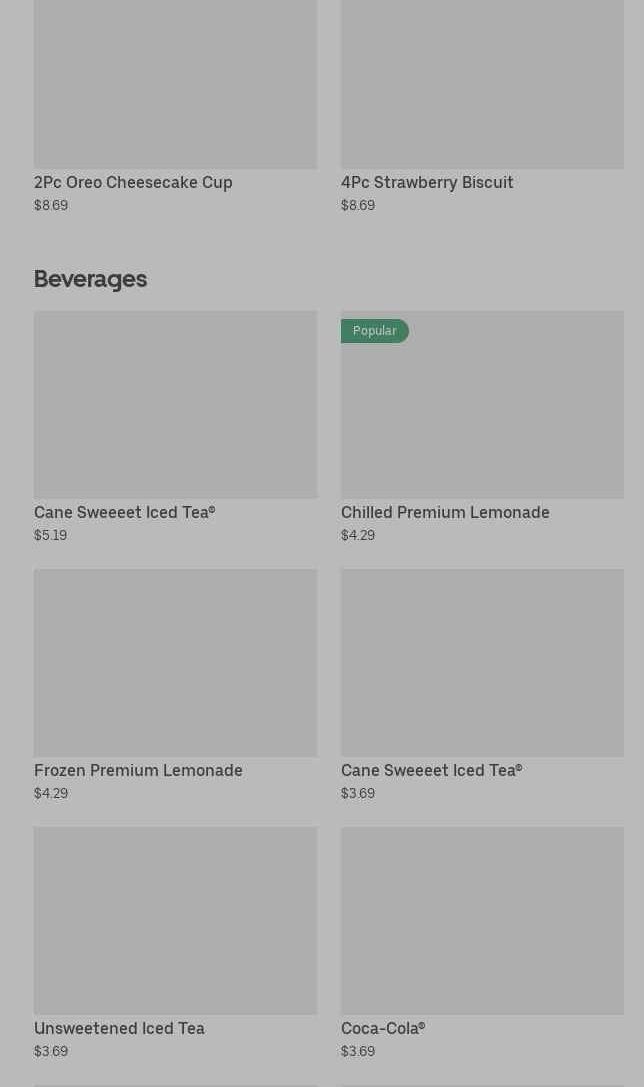Tap the Frozen Premium Lemonade image
Image resolution: width=644 pixels, height=1087 pixels.
coord(175,662)
